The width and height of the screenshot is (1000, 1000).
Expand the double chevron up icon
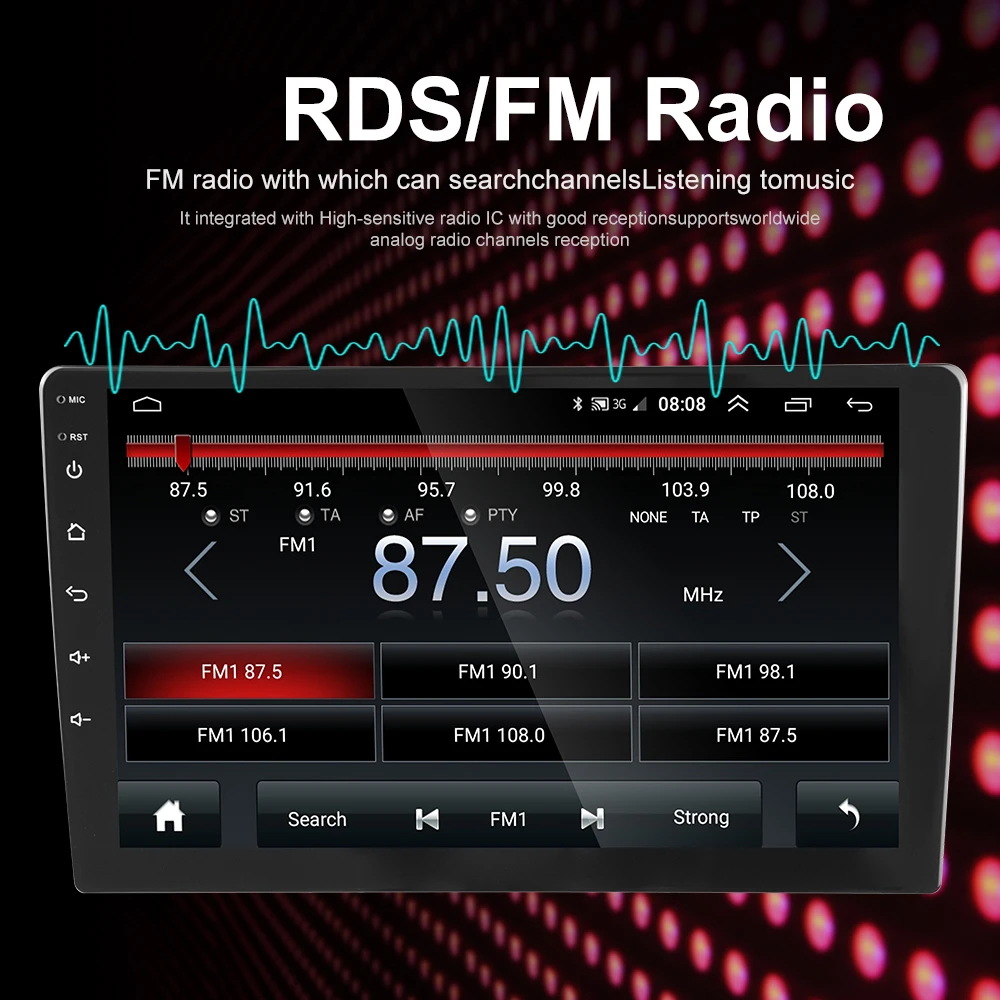738,404
